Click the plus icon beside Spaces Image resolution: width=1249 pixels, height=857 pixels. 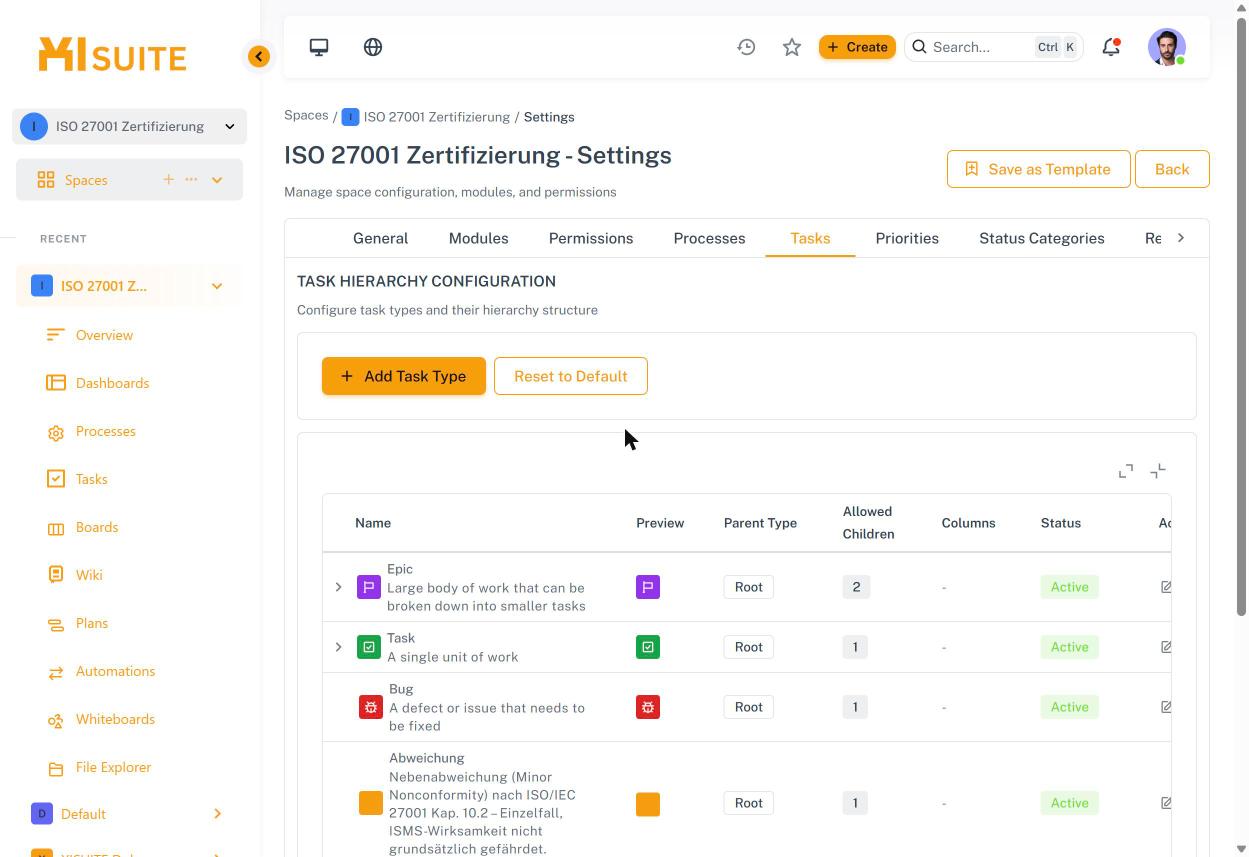click(x=168, y=180)
